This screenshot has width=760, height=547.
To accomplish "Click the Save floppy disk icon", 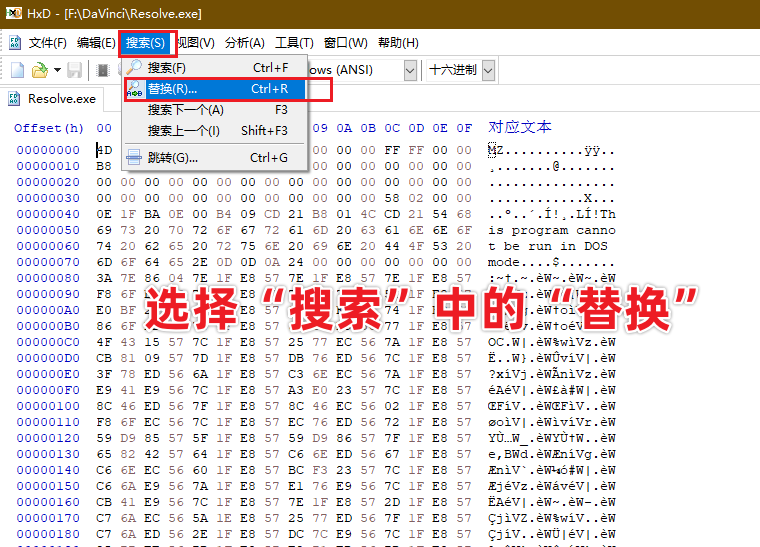I will pyautogui.click(x=74, y=70).
